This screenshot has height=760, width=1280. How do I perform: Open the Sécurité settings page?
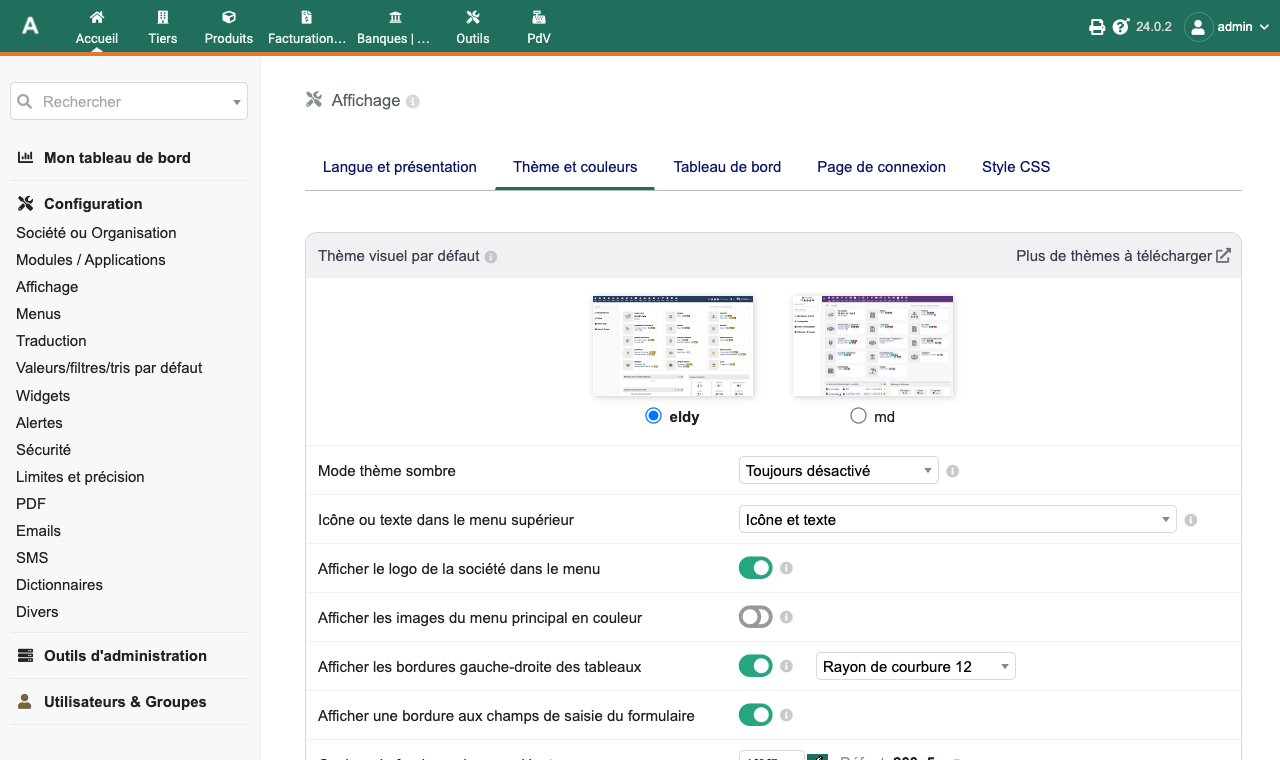coord(43,450)
